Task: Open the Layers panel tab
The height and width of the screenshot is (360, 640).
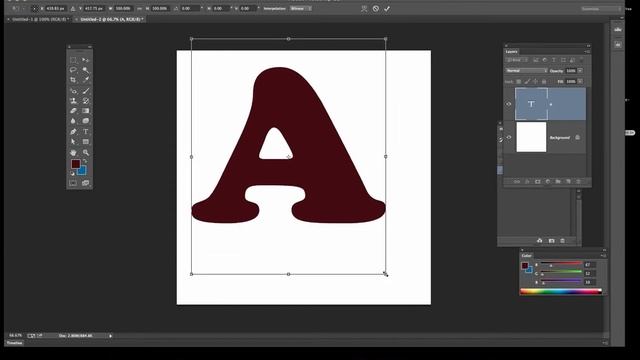Action: 511,52
